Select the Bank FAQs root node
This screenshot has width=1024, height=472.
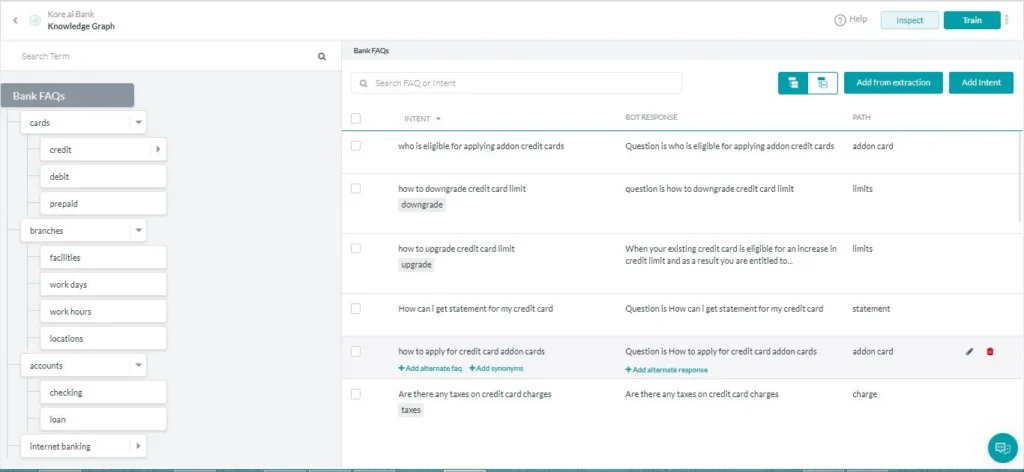[67, 95]
